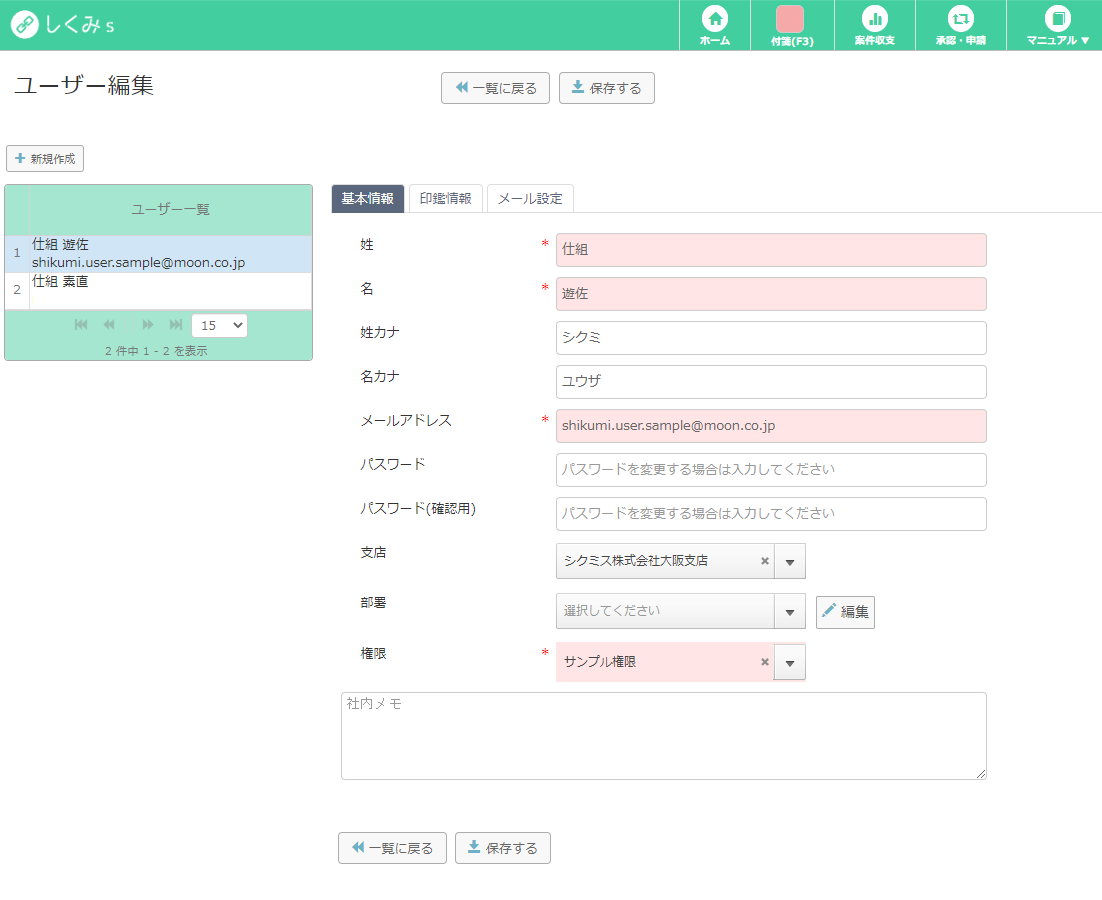Click the ユーザー一覧 column header
Screen dimensions: 1102x900
[x=171, y=209]
